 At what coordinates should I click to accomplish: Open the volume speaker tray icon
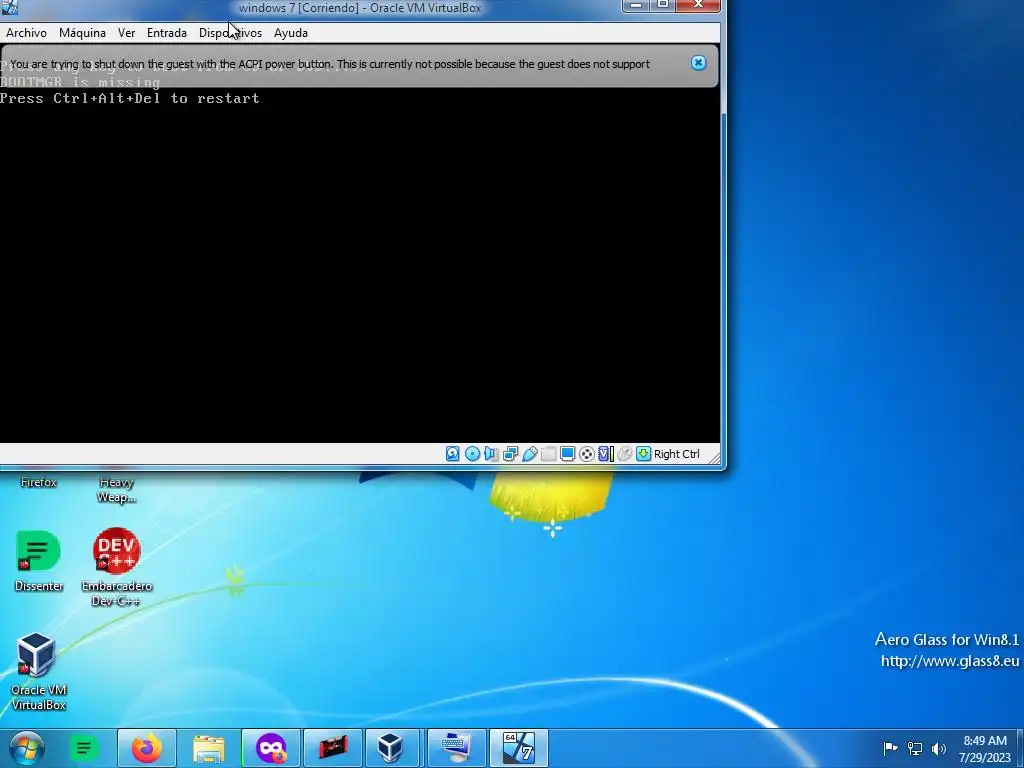tap(939, 748)
